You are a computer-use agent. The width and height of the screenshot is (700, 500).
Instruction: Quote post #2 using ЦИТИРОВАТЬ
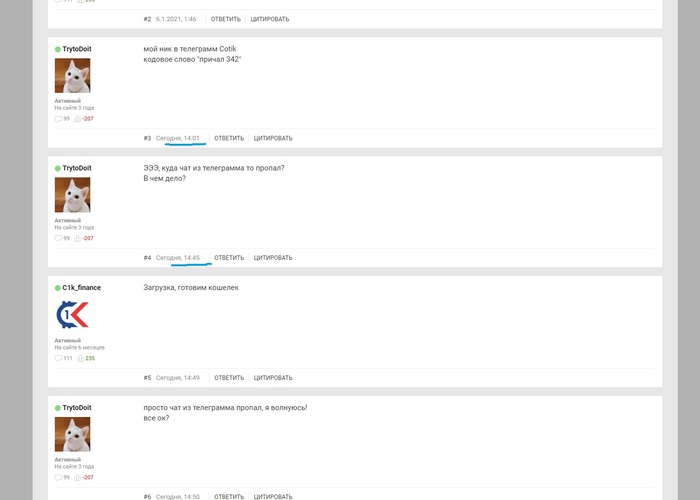pos(270,19)
